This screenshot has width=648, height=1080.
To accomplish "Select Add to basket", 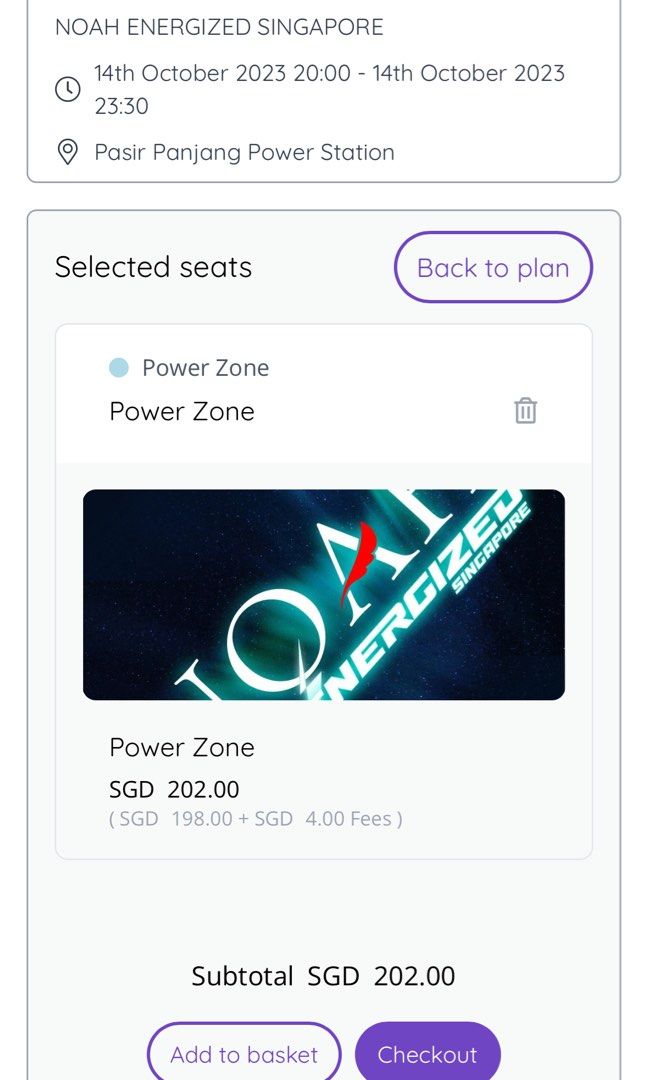I will click(x=243, y=1054).
